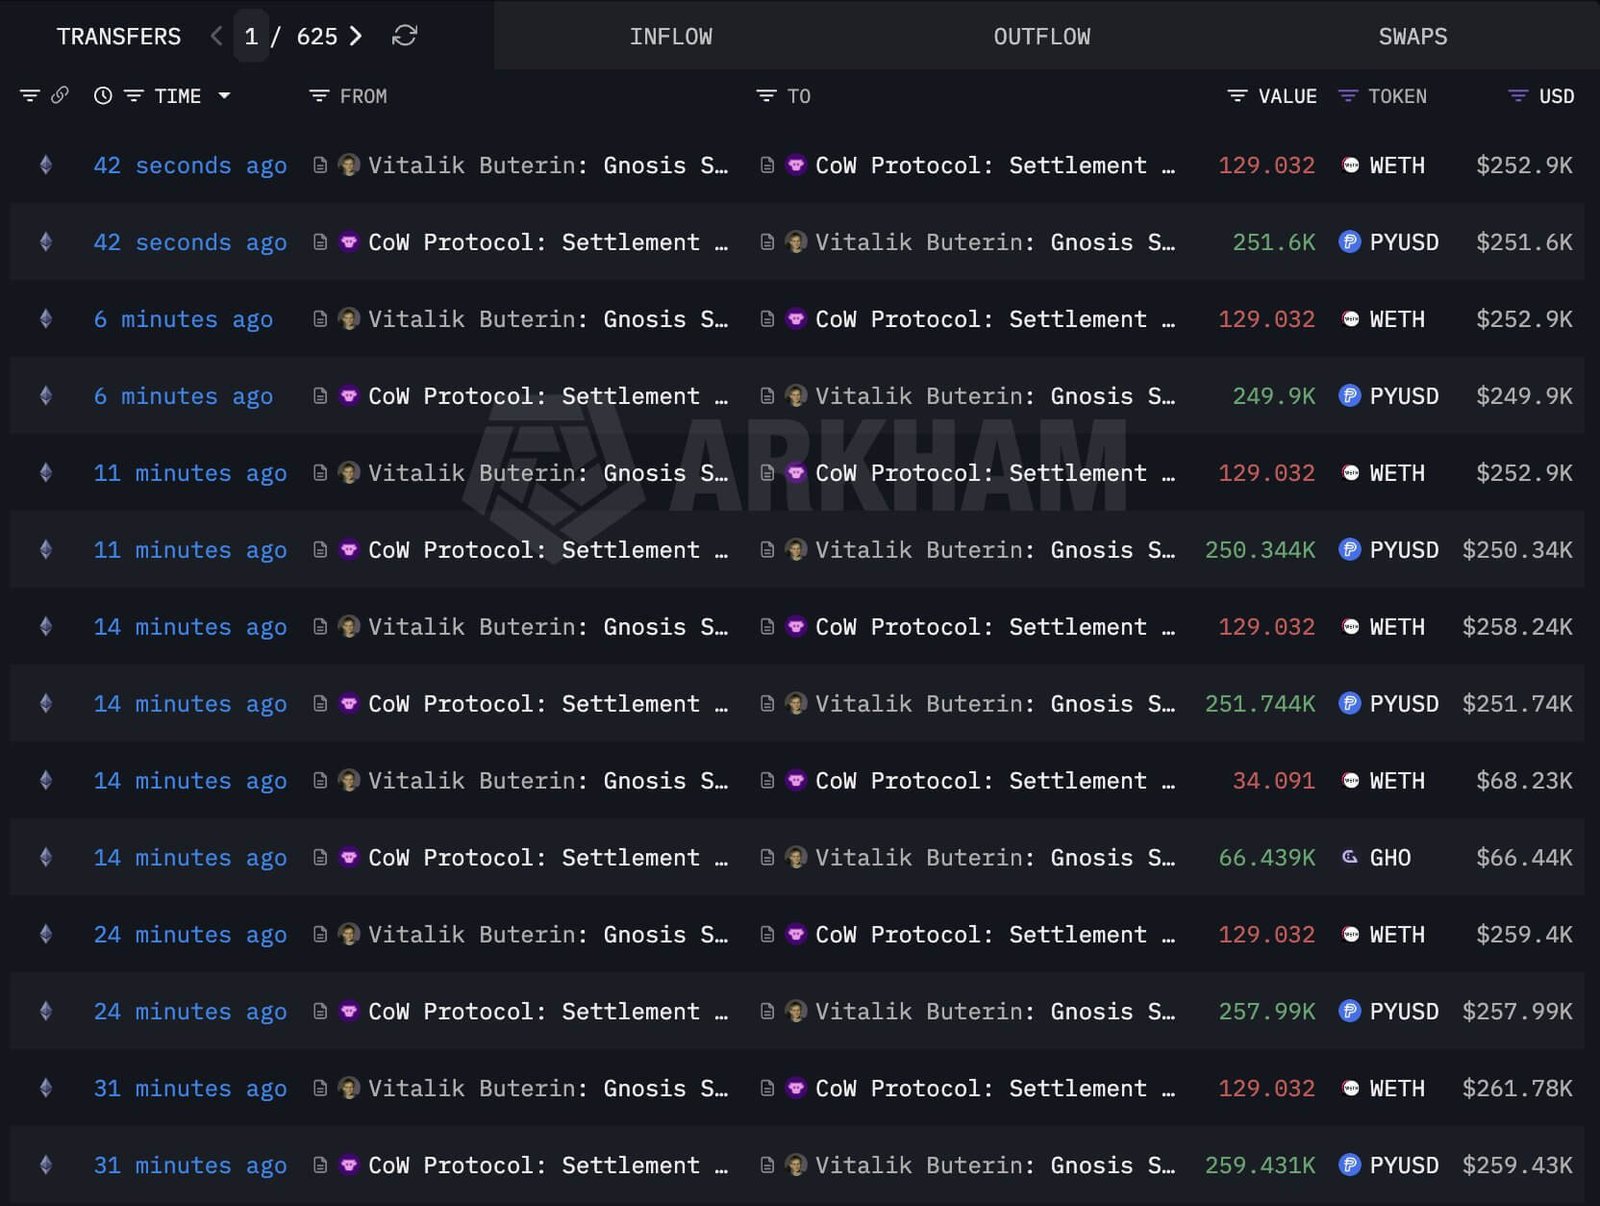Go to the next page of transfers
The width and height of the screenshot is (1600, 1206).
(x=355, y=36)
